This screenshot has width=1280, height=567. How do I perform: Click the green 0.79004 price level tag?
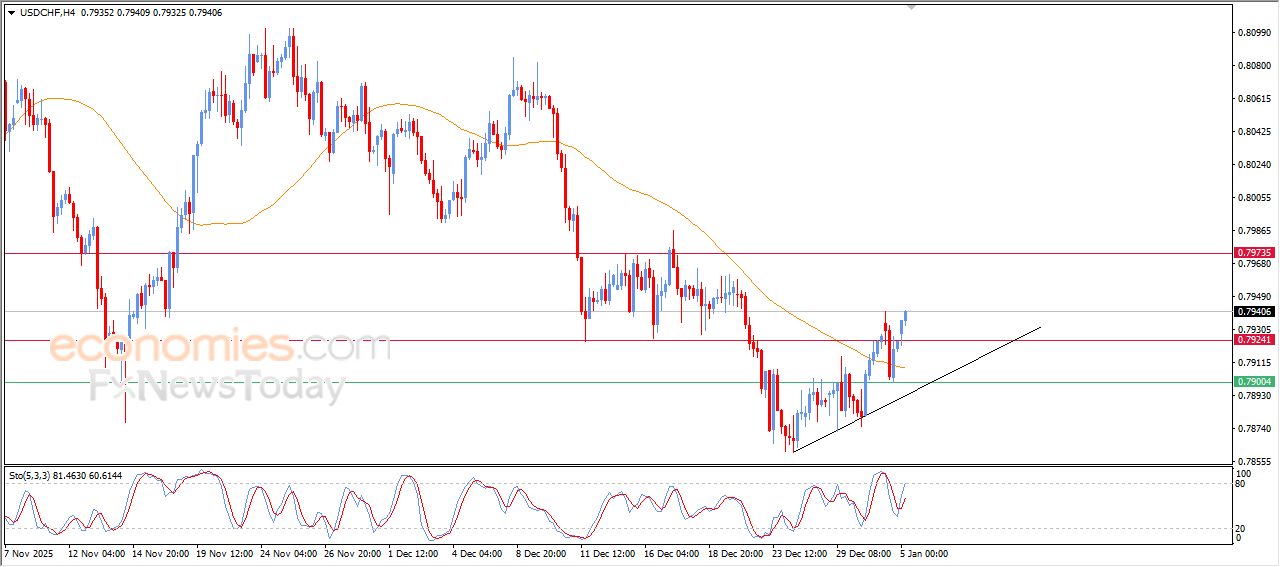click(x=1255, y=382)
